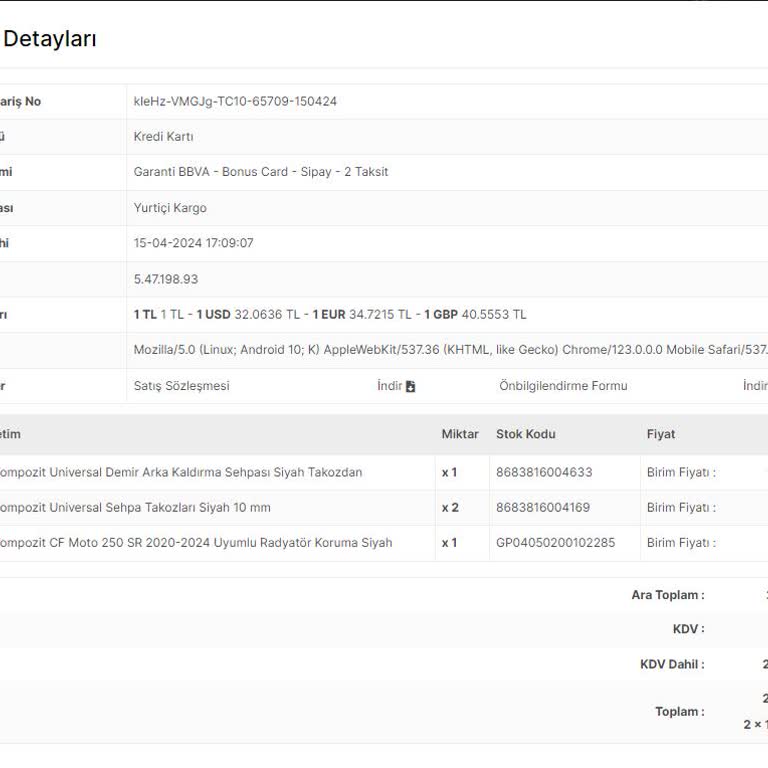
Task: Open the Demir Arka Kaldırma Sehpası product
Action: 180,472
